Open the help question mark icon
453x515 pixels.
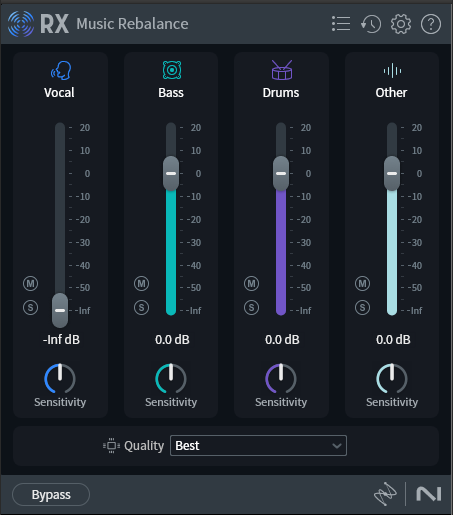(x=431, y=24)
